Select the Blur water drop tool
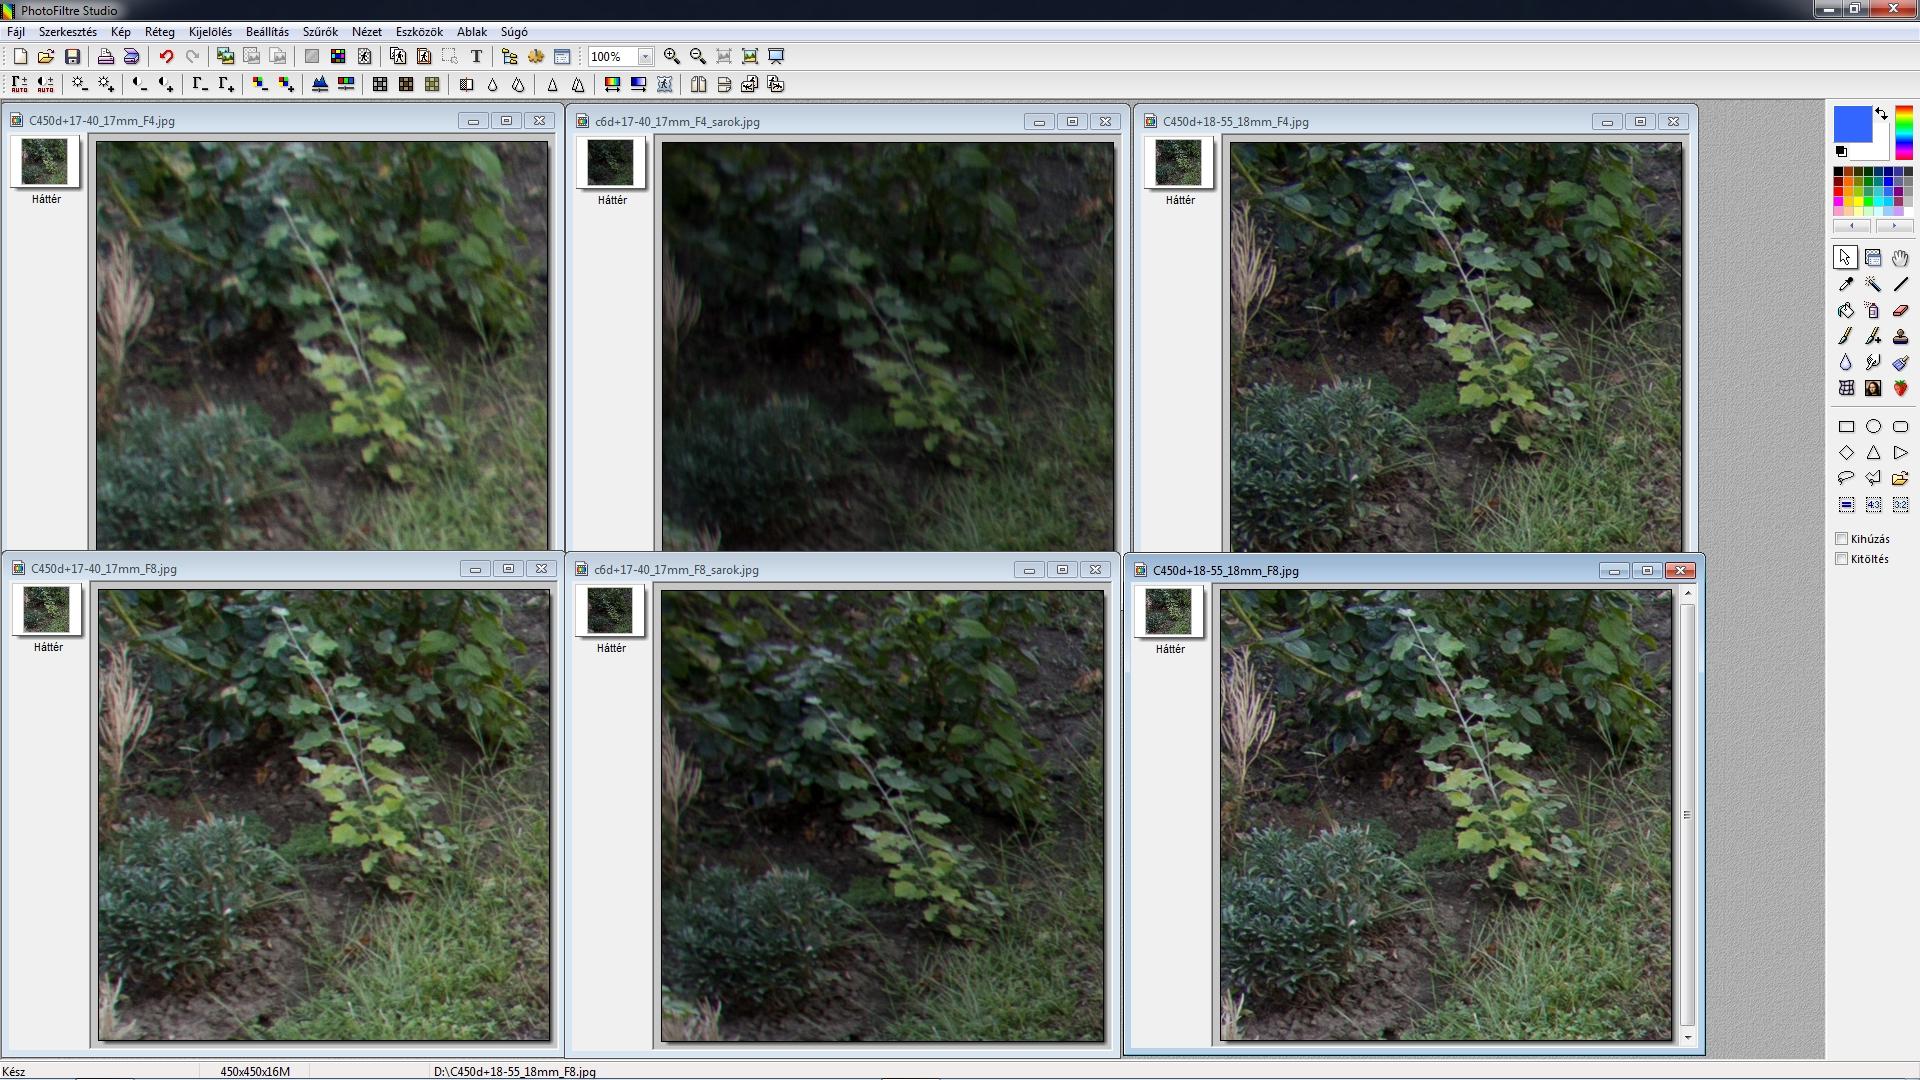Screen dimensions: 1920x1080 1846,362
